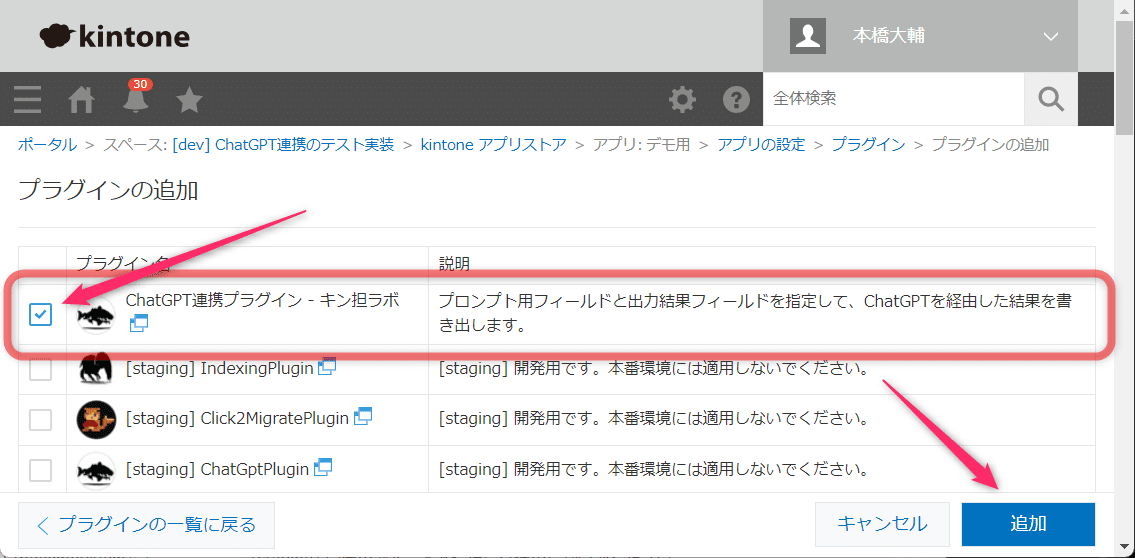
Task: Click the Click2MigratePlugin thumbnail image
Action: point(96,419)
